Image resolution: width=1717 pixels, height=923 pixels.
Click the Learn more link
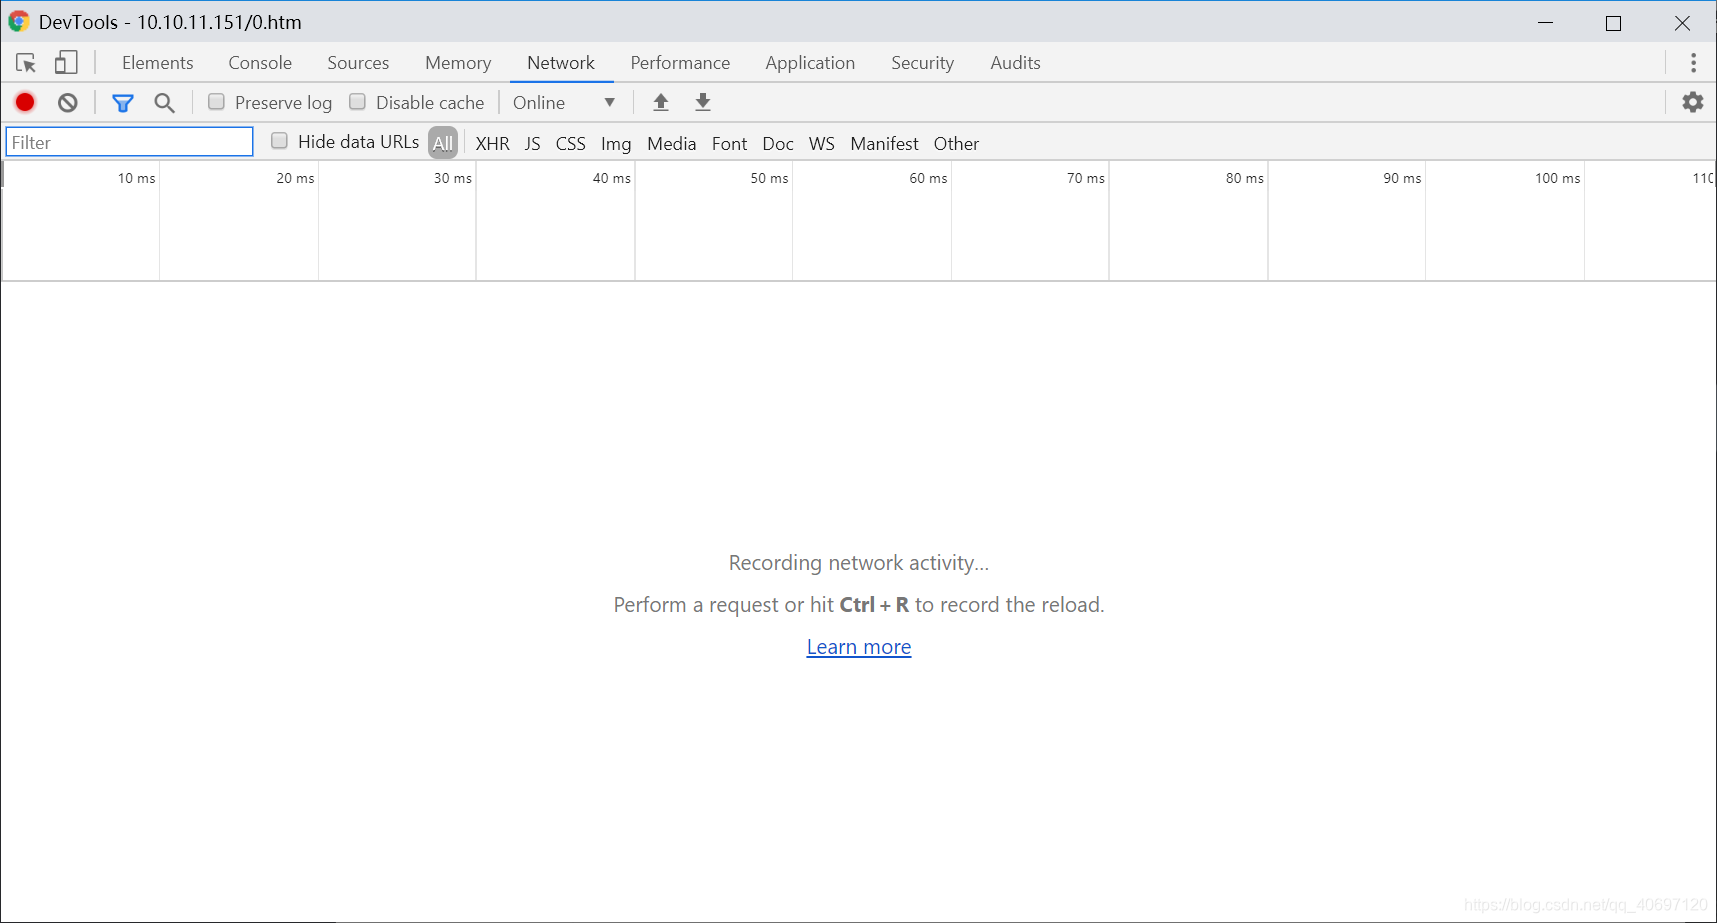point(859,647)
